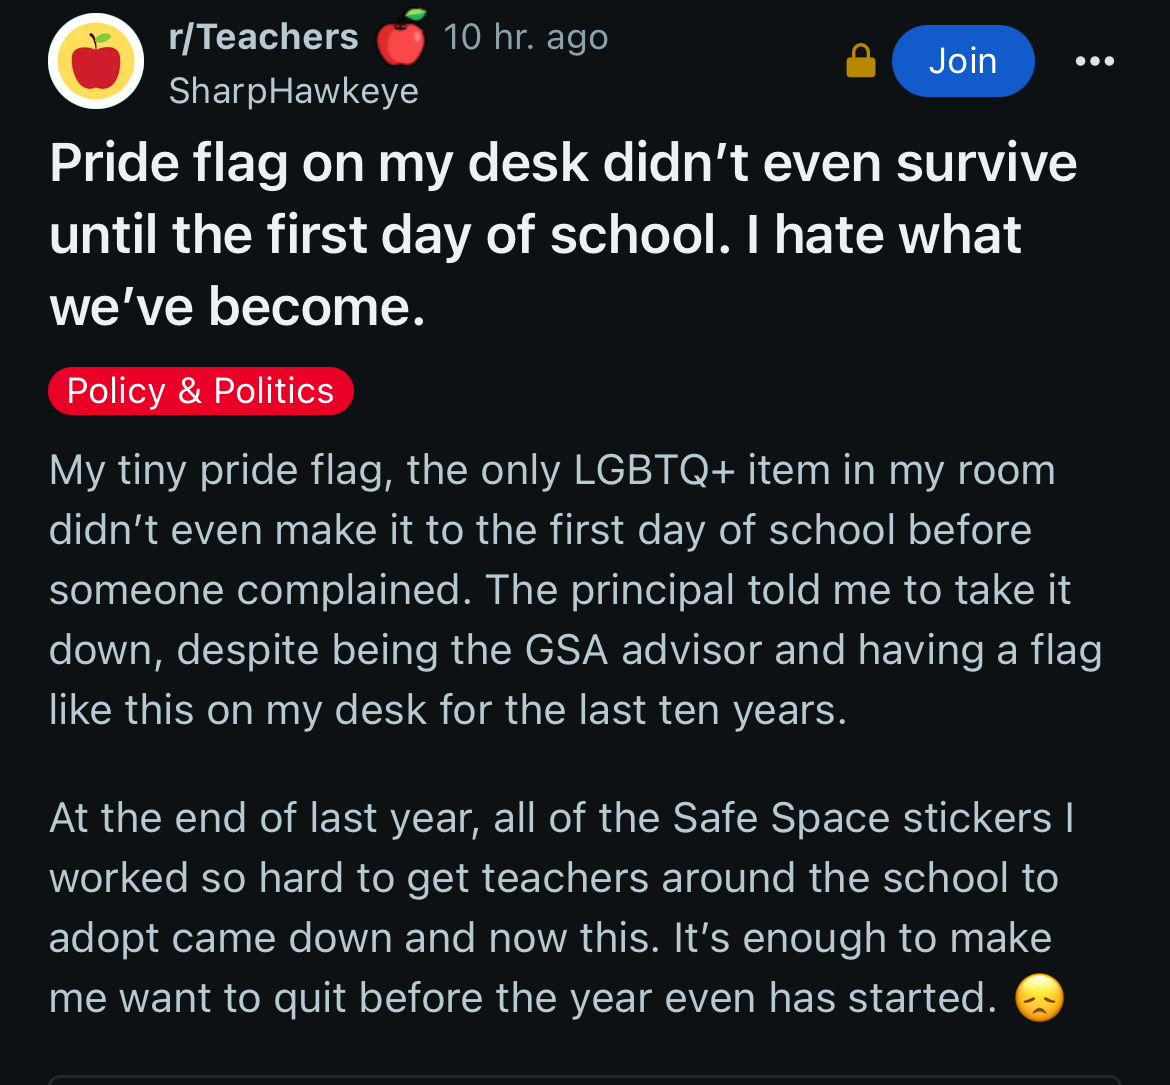Click the bordered box below the post
Screen dimensions: 1170x1085
[585, 1078]
